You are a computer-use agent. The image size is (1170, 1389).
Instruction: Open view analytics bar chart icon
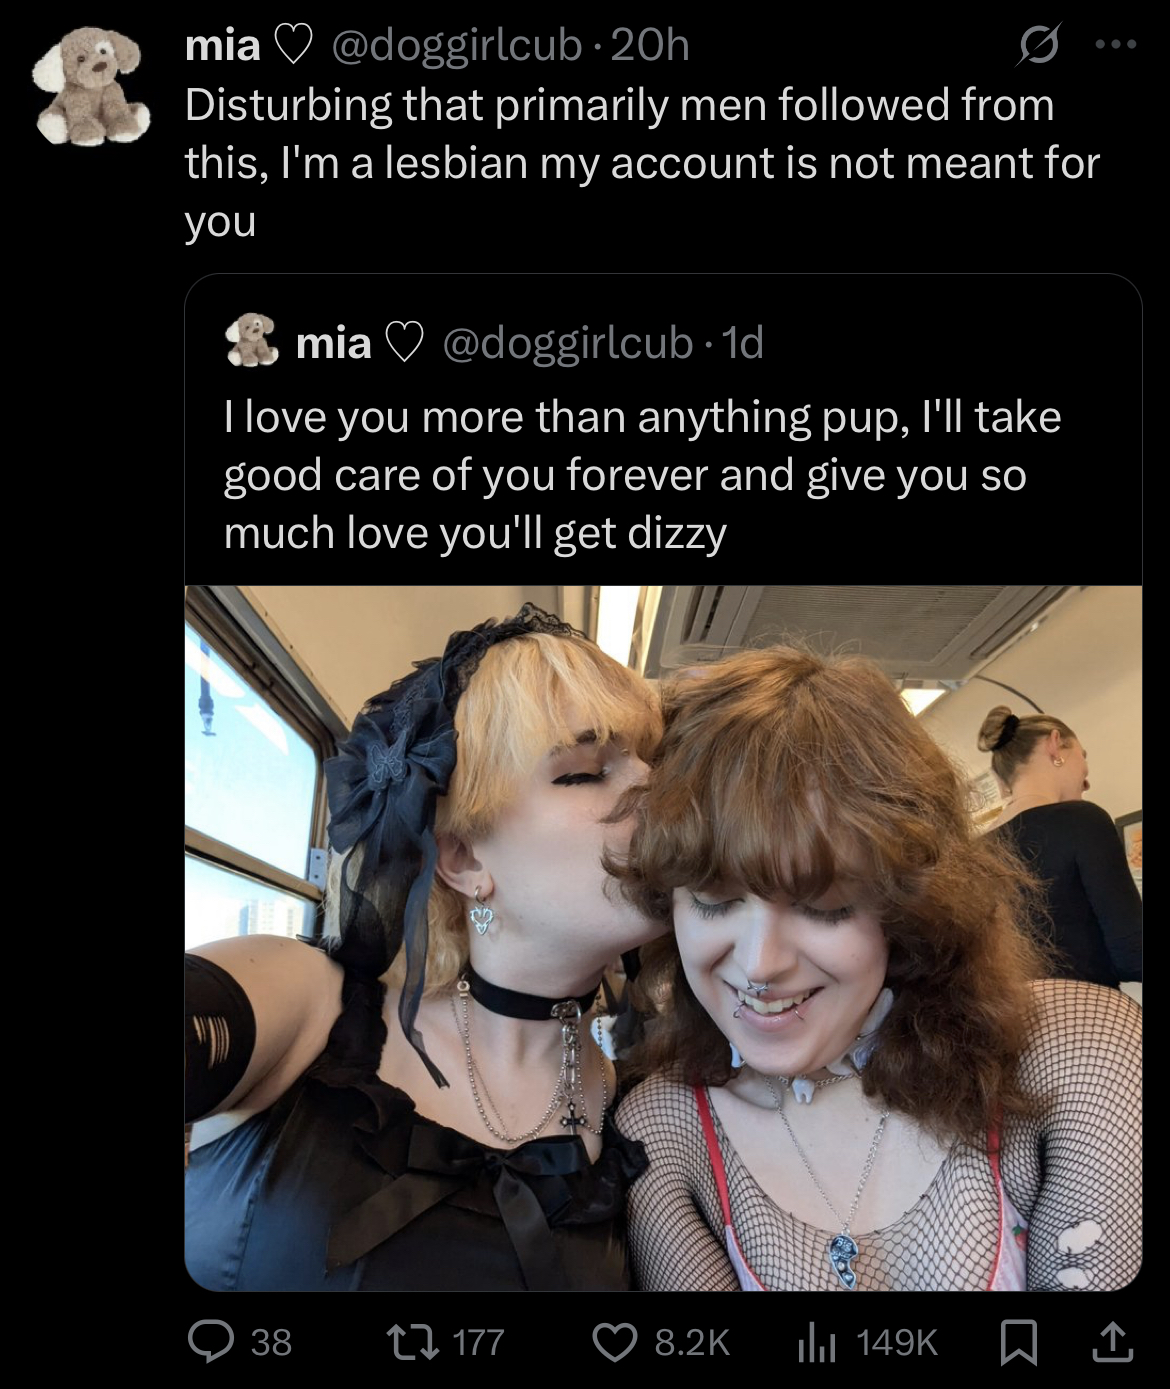(x=816, y=1342)
